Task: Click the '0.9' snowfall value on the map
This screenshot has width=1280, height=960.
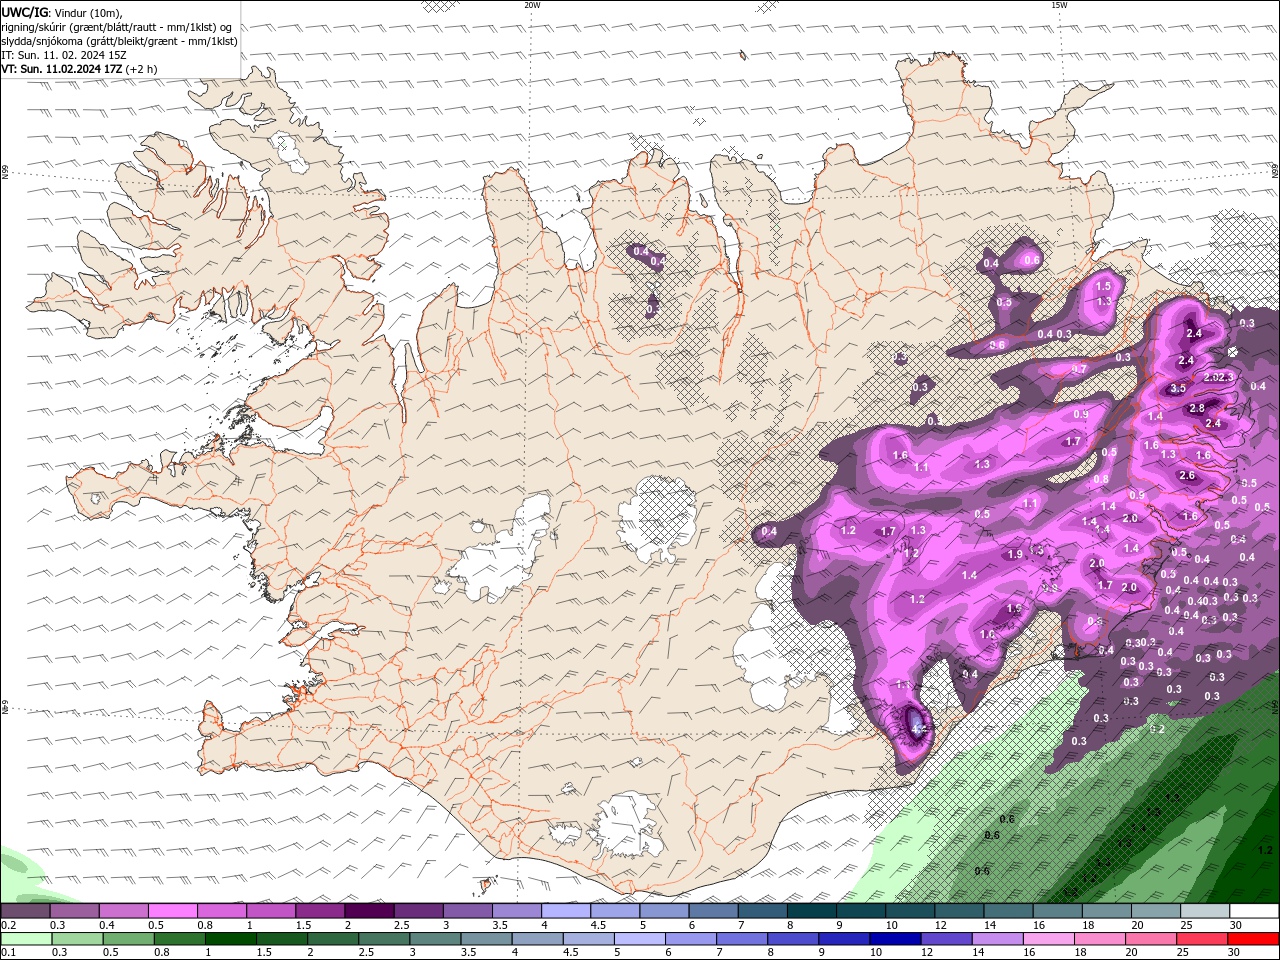Action: pyautogui.click(x=1081, y=414)
